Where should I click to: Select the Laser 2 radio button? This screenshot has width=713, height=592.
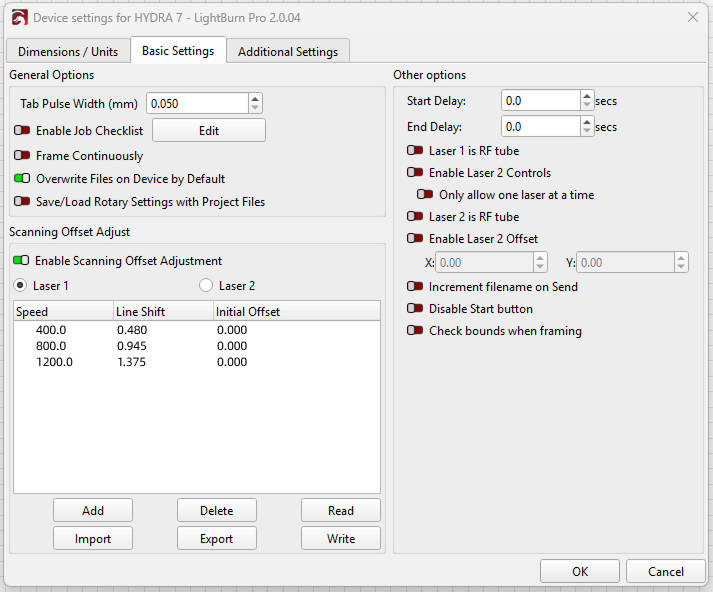[x=206, y=286]
